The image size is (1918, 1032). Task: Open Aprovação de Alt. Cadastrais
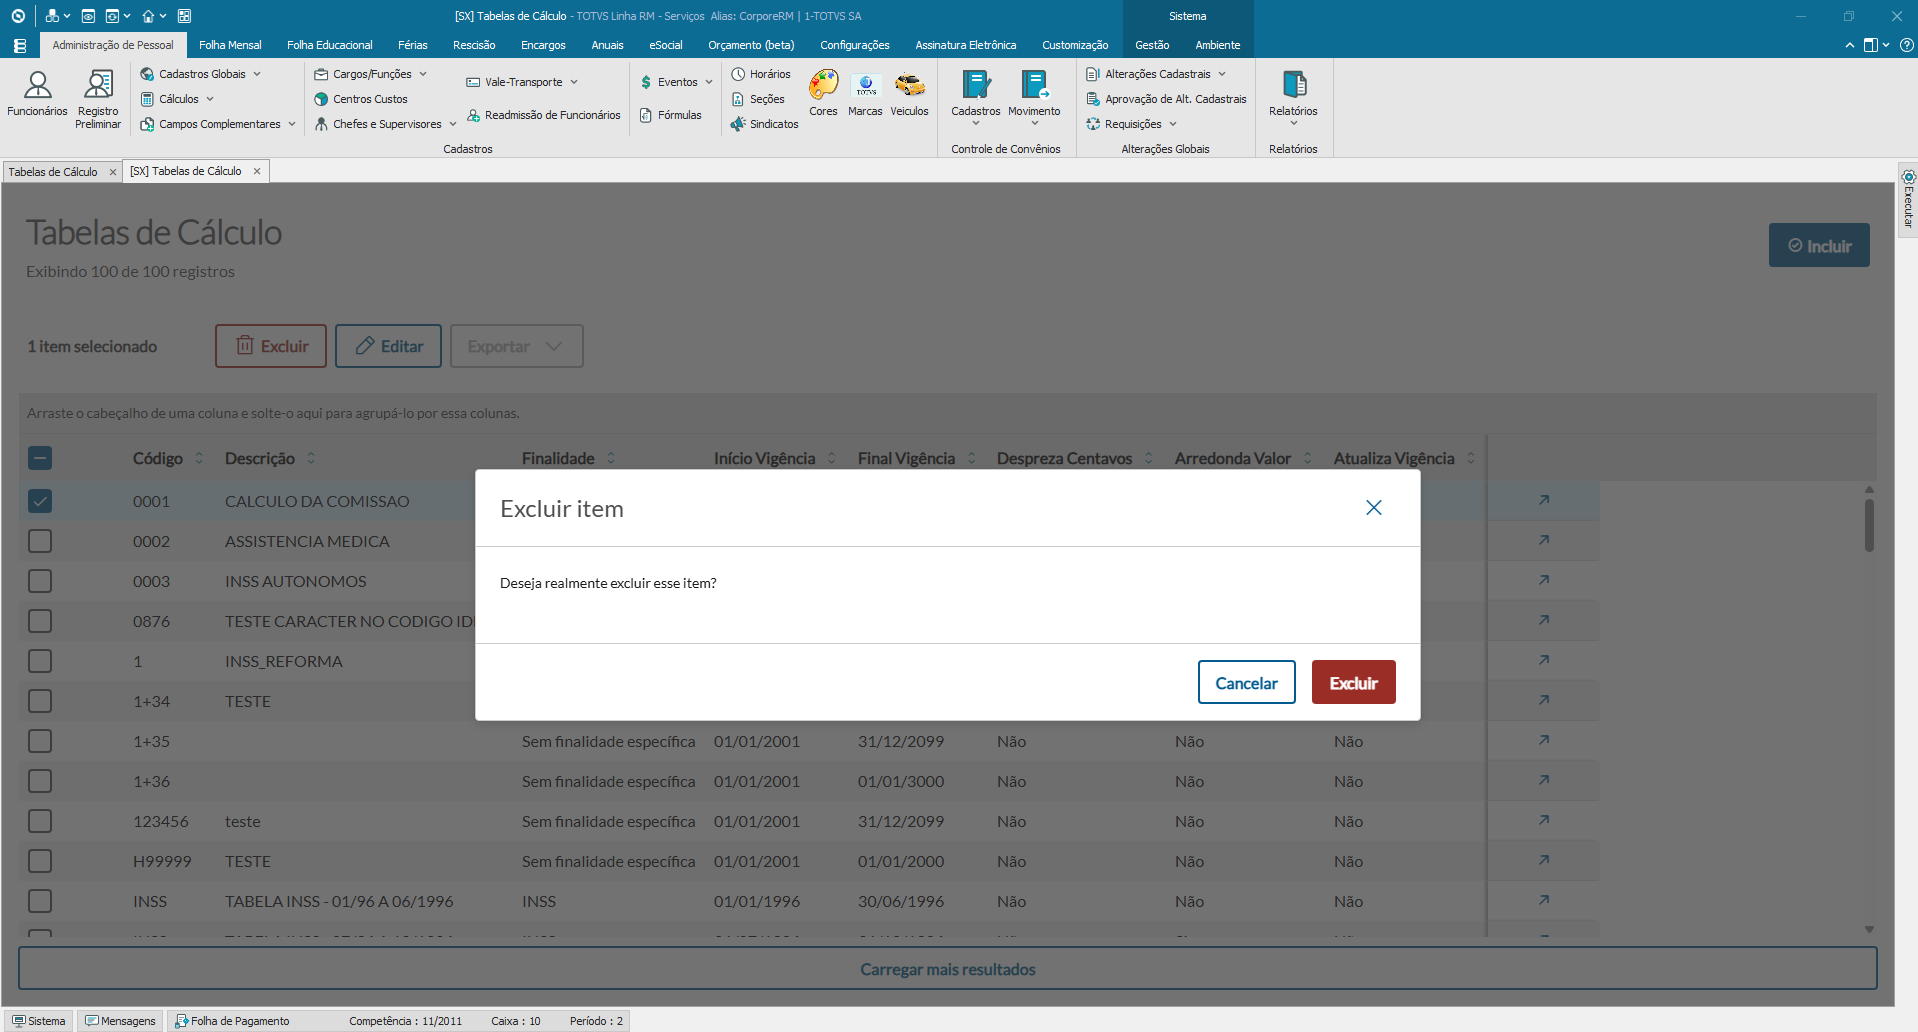pos(1166,99)
